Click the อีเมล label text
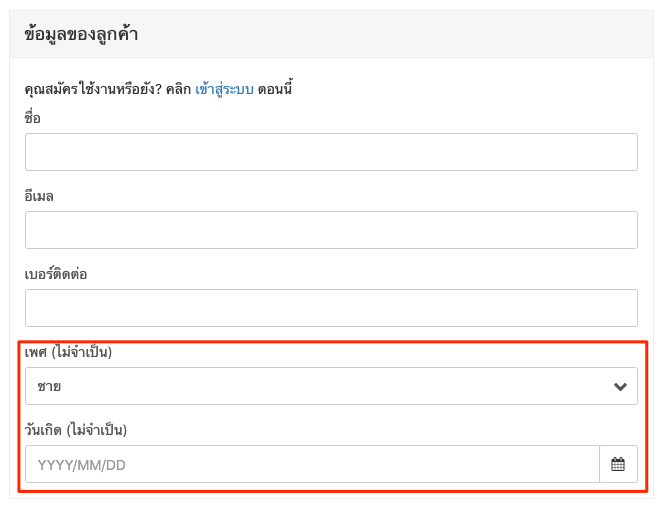 point(39,196)
